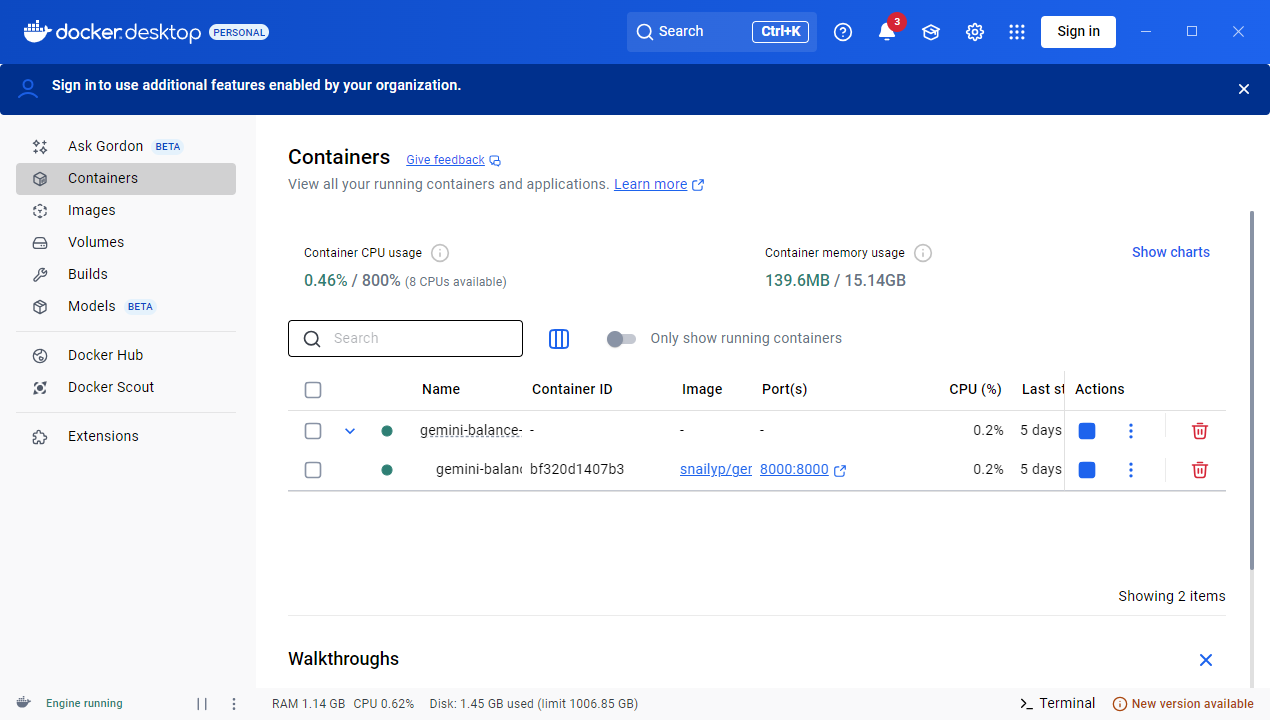This screenshot has width=1270, height=720.
Task: Open Settings gear icon in header
Action: point(975,32)
